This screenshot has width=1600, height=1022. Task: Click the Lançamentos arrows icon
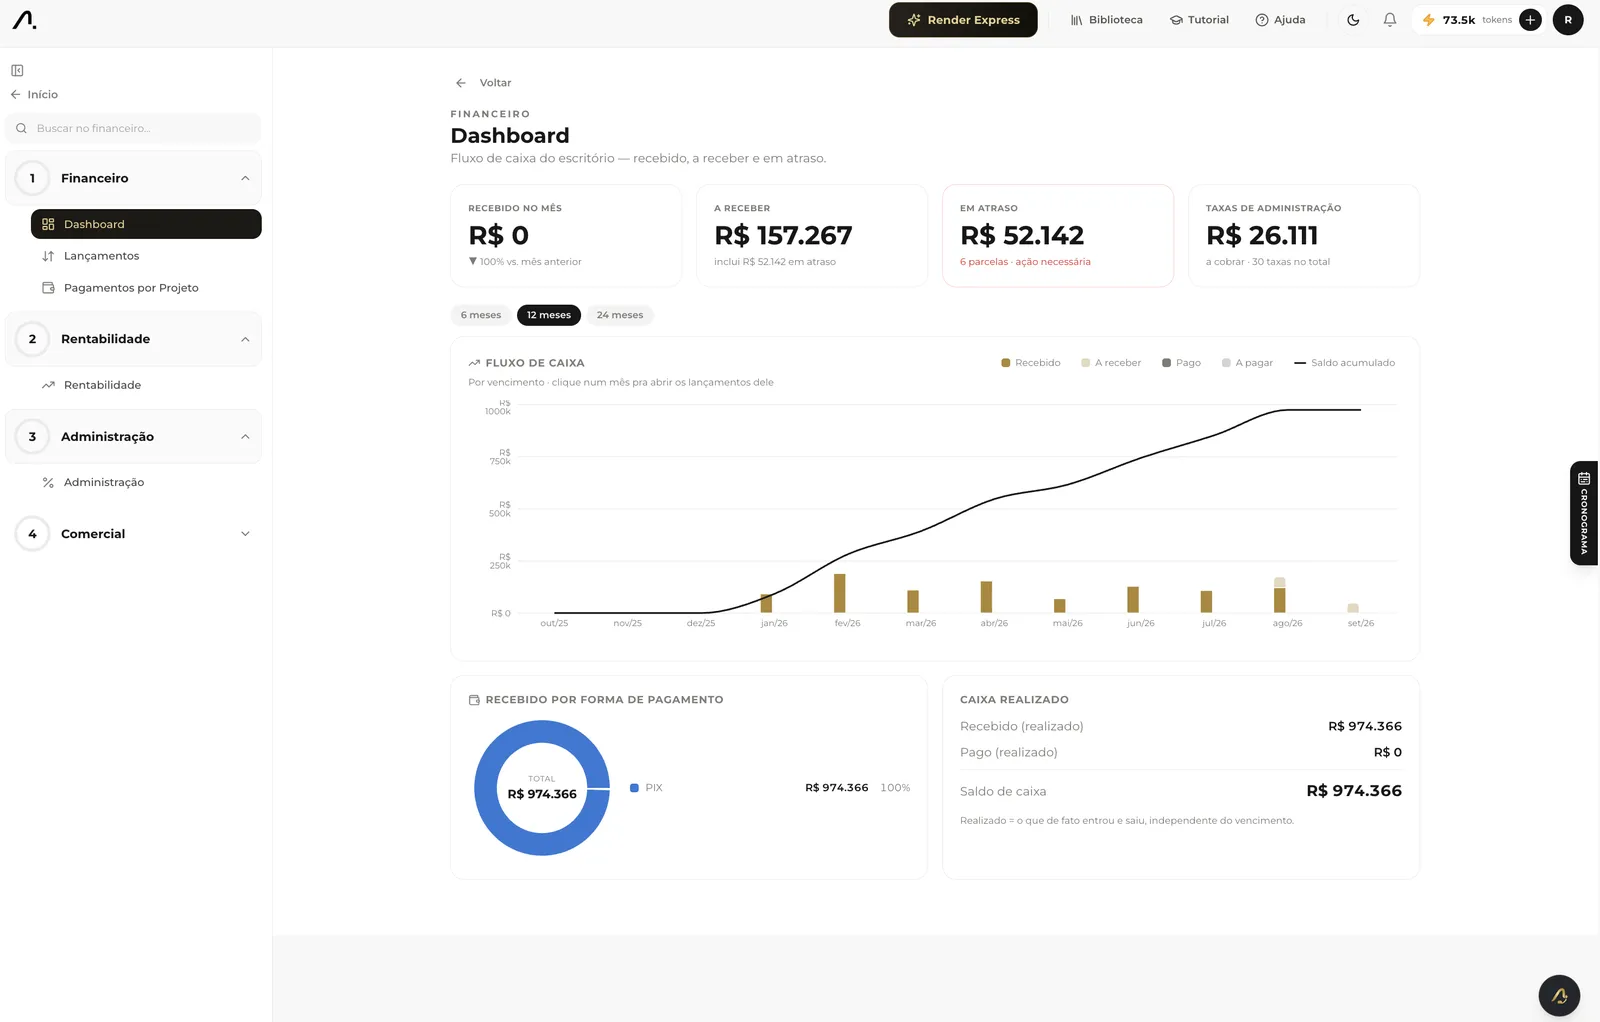48,256
